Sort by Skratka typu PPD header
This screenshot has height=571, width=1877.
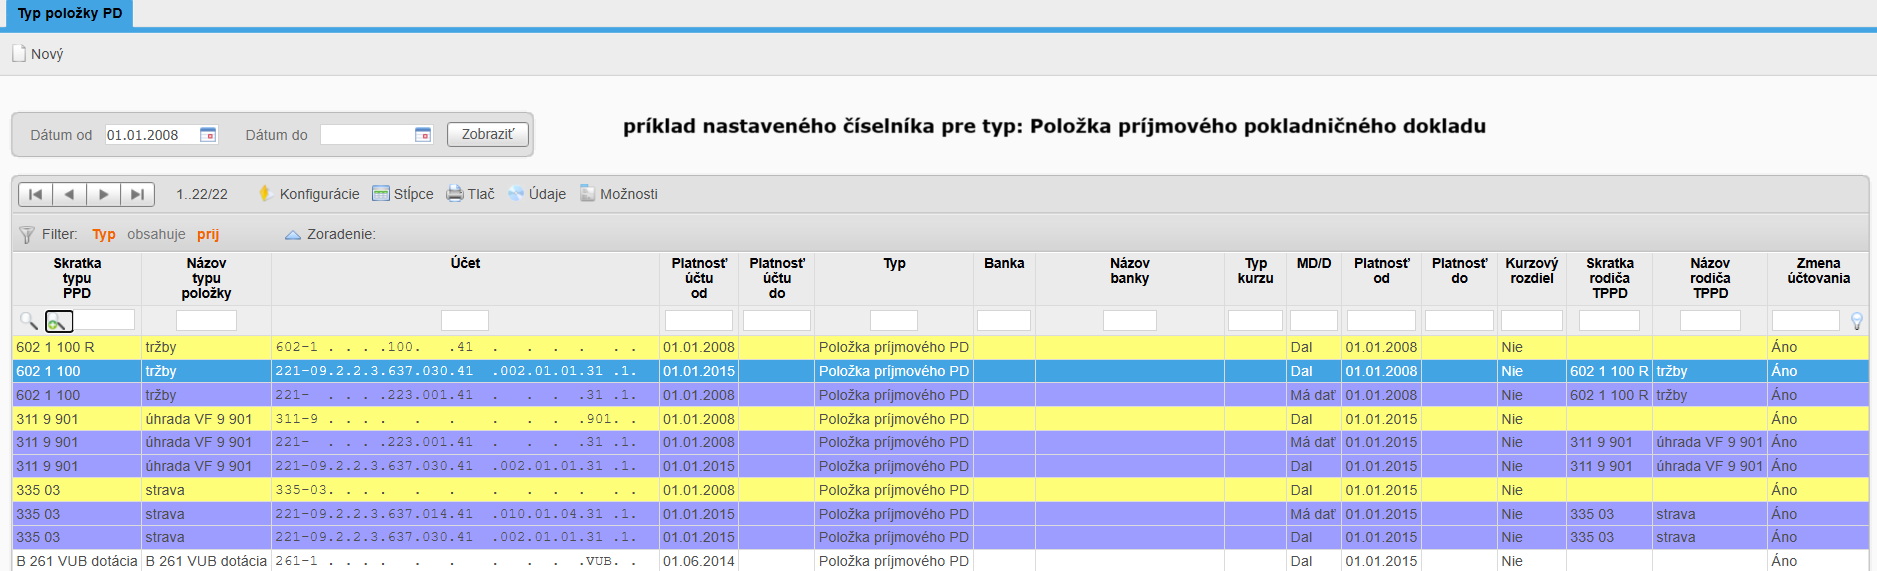click(x=77, y=278)
